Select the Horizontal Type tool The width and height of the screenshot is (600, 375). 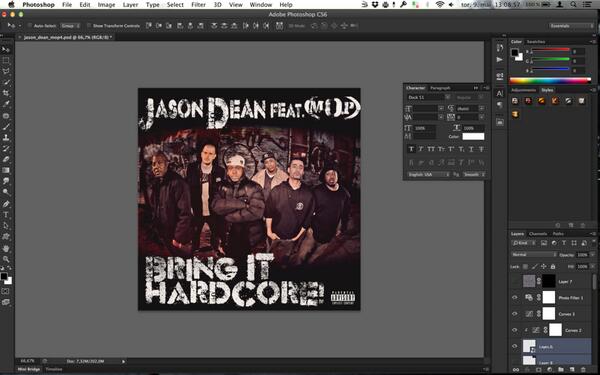coord(6,215)
